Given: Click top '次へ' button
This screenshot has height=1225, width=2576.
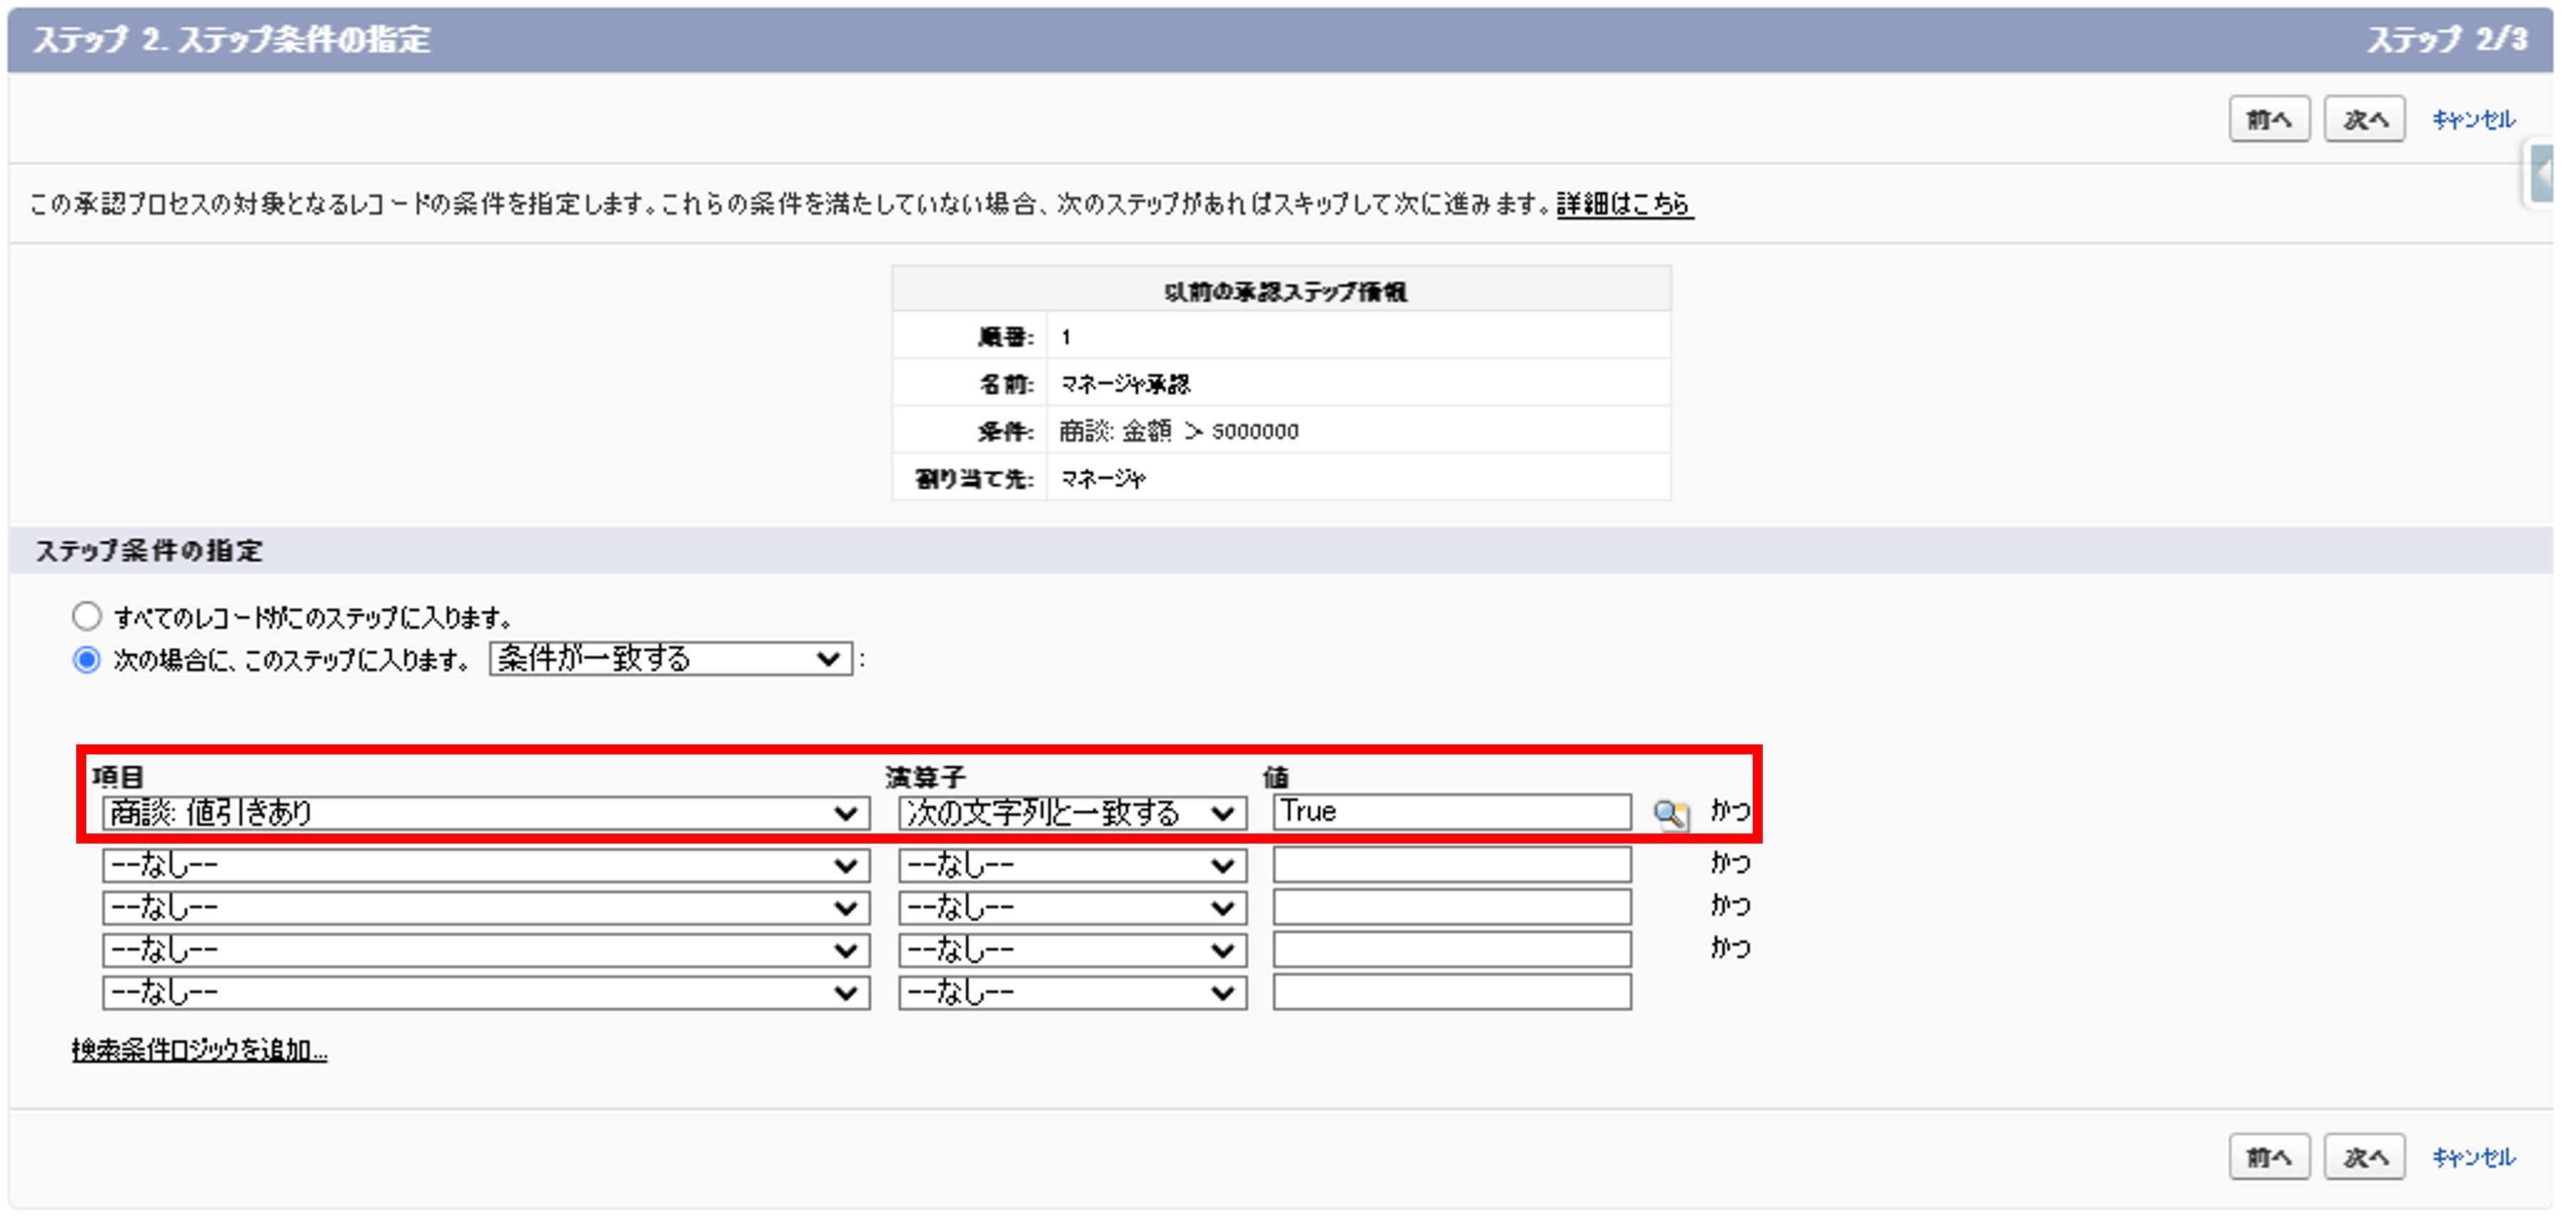Looking at the screenshot, I should [2364, 120].
